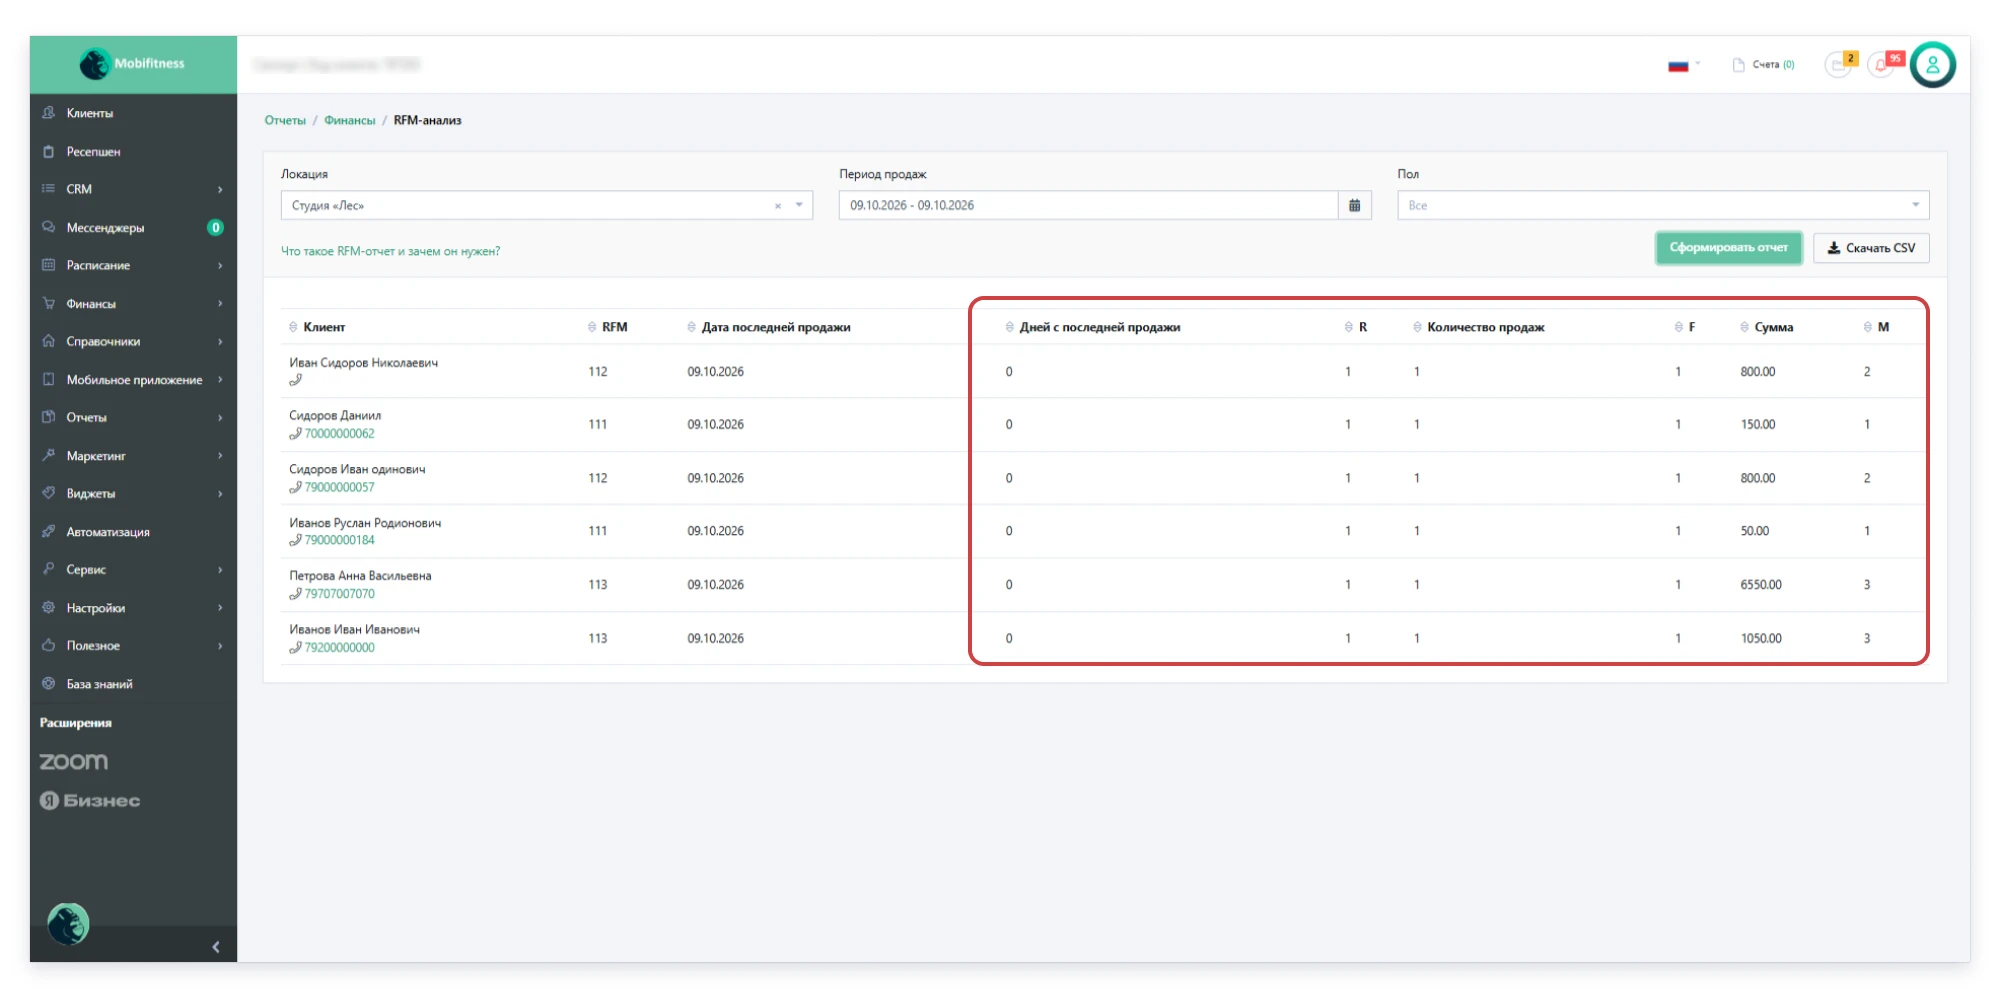Open the Маркетинг sidebar menu
This screenshot has height=992, width=2000.
point(133,456)
